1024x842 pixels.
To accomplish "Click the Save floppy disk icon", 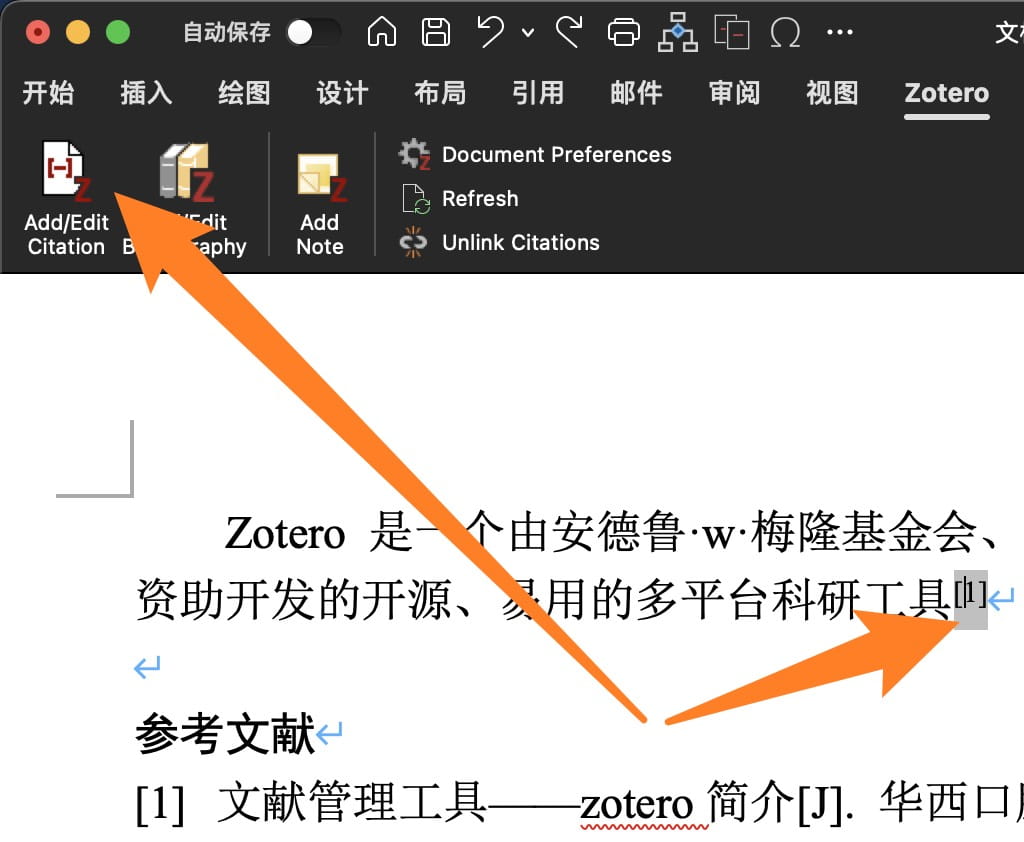I will click(436, 33).
